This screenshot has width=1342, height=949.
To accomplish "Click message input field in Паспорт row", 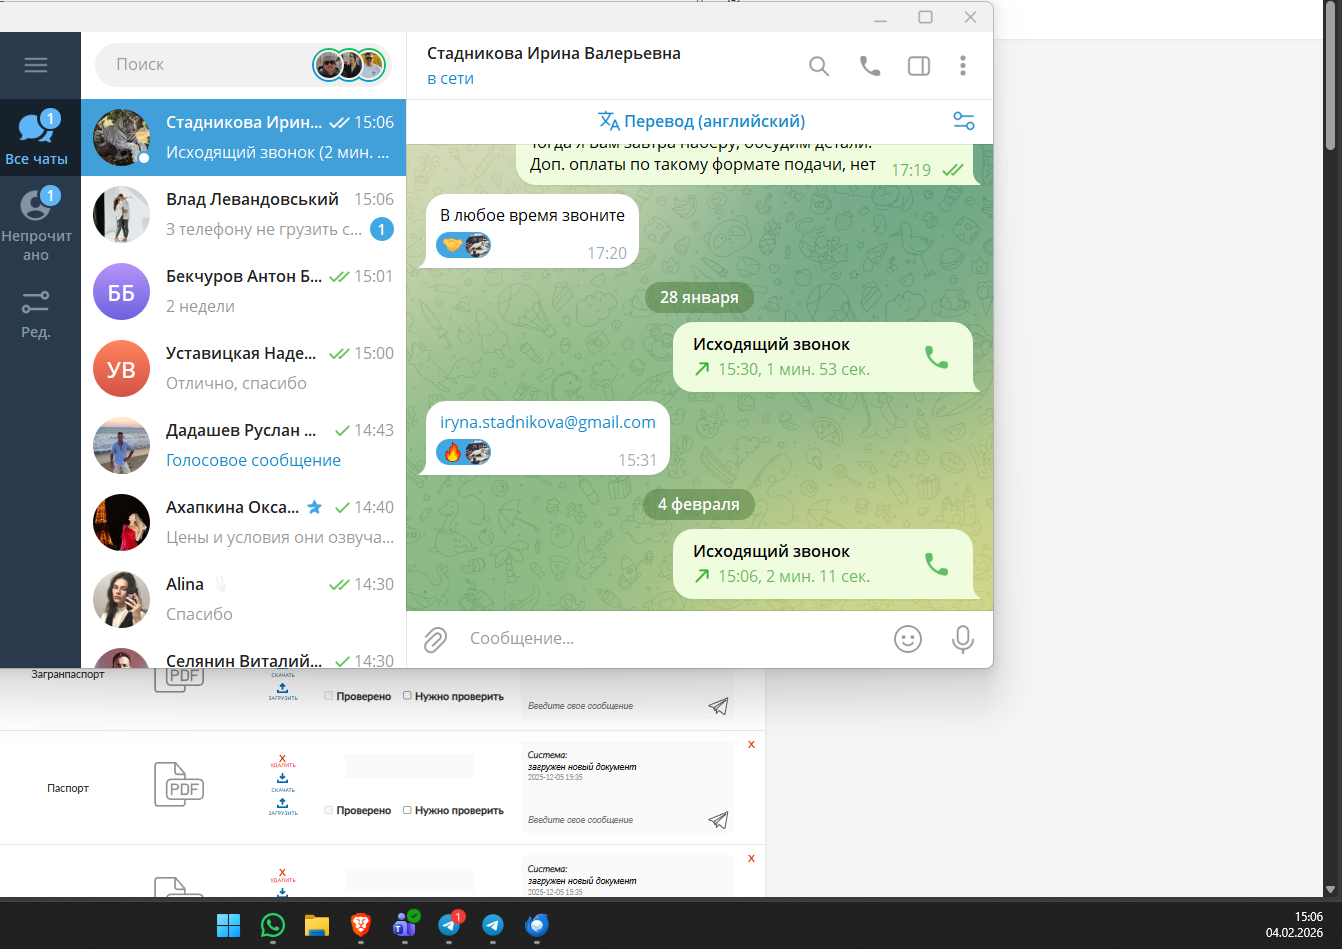I will (x=614, y=820).
